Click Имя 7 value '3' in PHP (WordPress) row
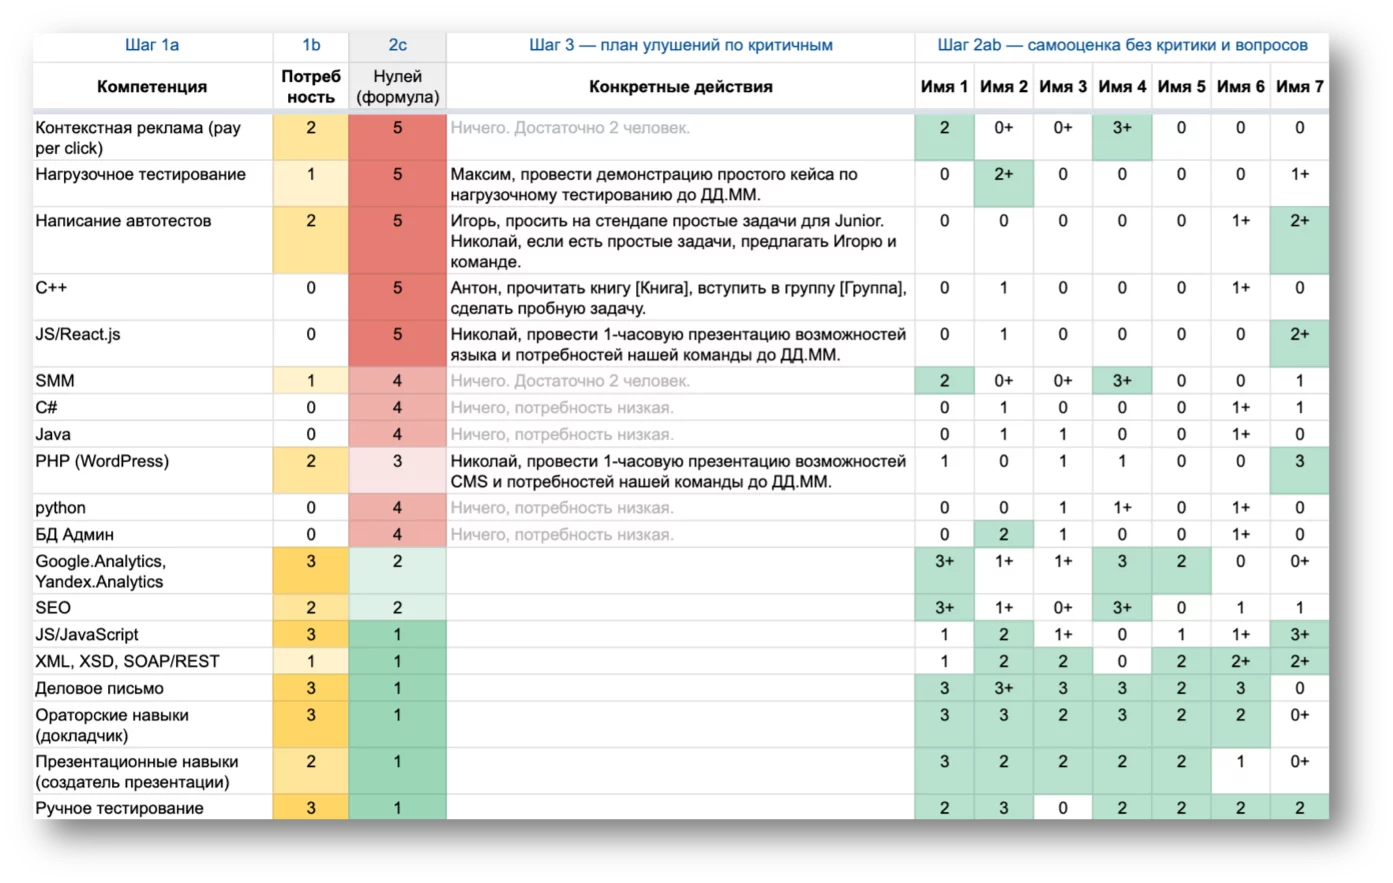This screenshot has width=1393, height=883. 1299,470
